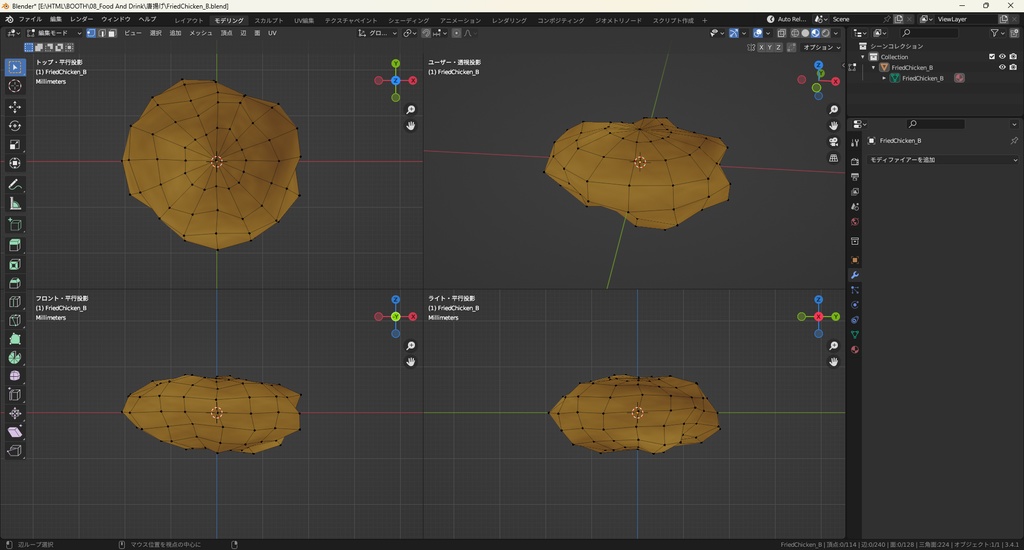Image resolution: width=1024 pixels, height=550 pixels.
Task: Expand the FriedChicken_B mesh data item
Action: tap(884, 78)
